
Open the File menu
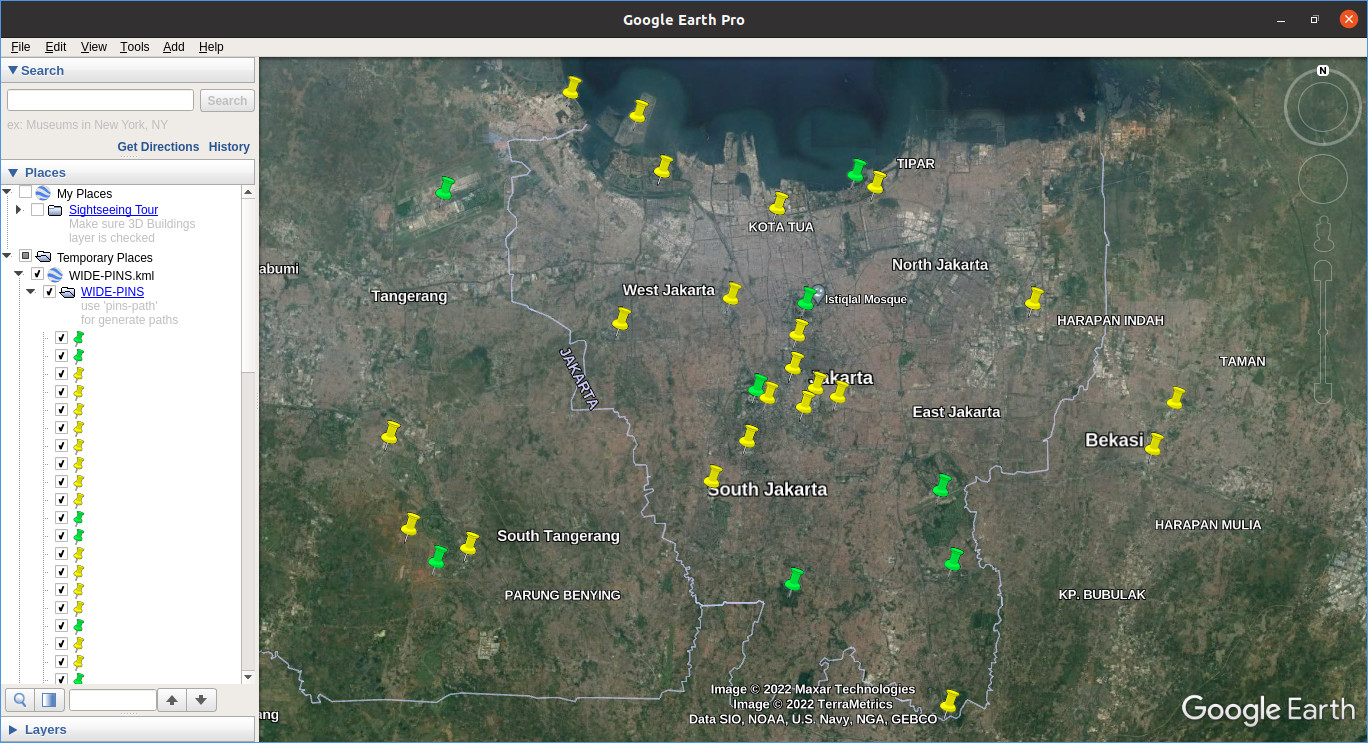pos(20,47)
